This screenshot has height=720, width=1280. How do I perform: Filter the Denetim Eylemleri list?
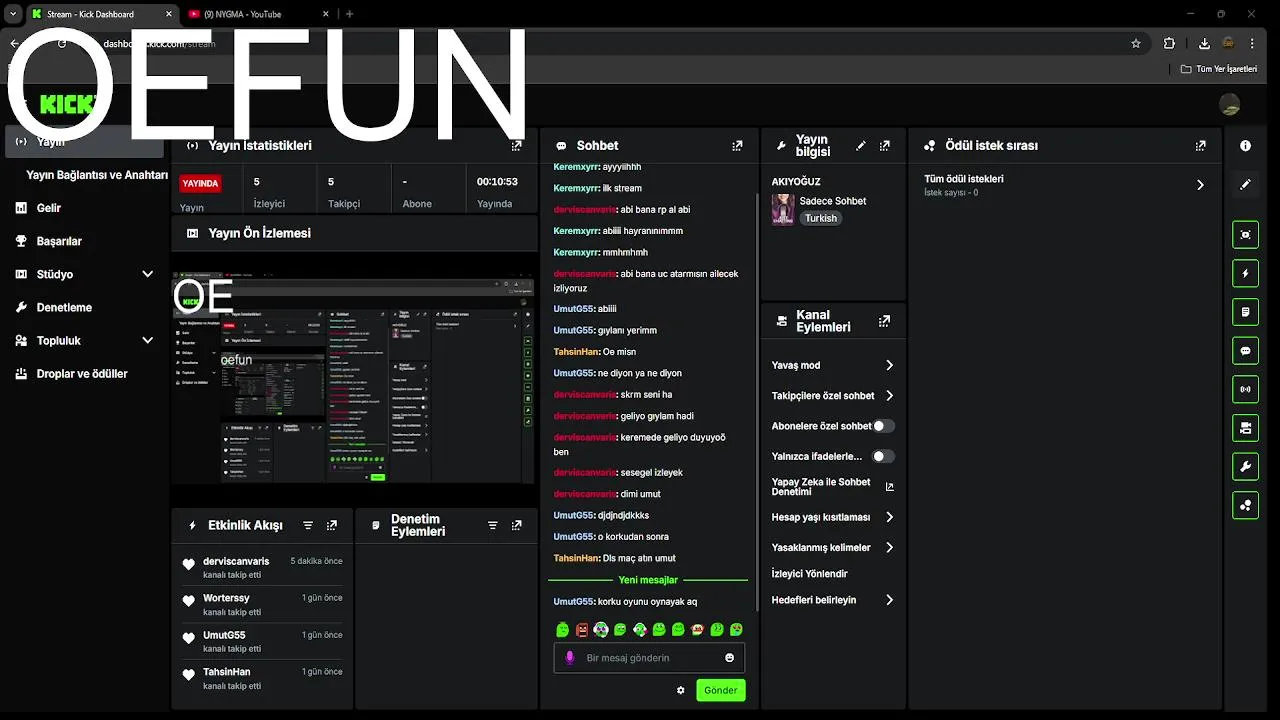pyautogui.click(x=492, y=525)
